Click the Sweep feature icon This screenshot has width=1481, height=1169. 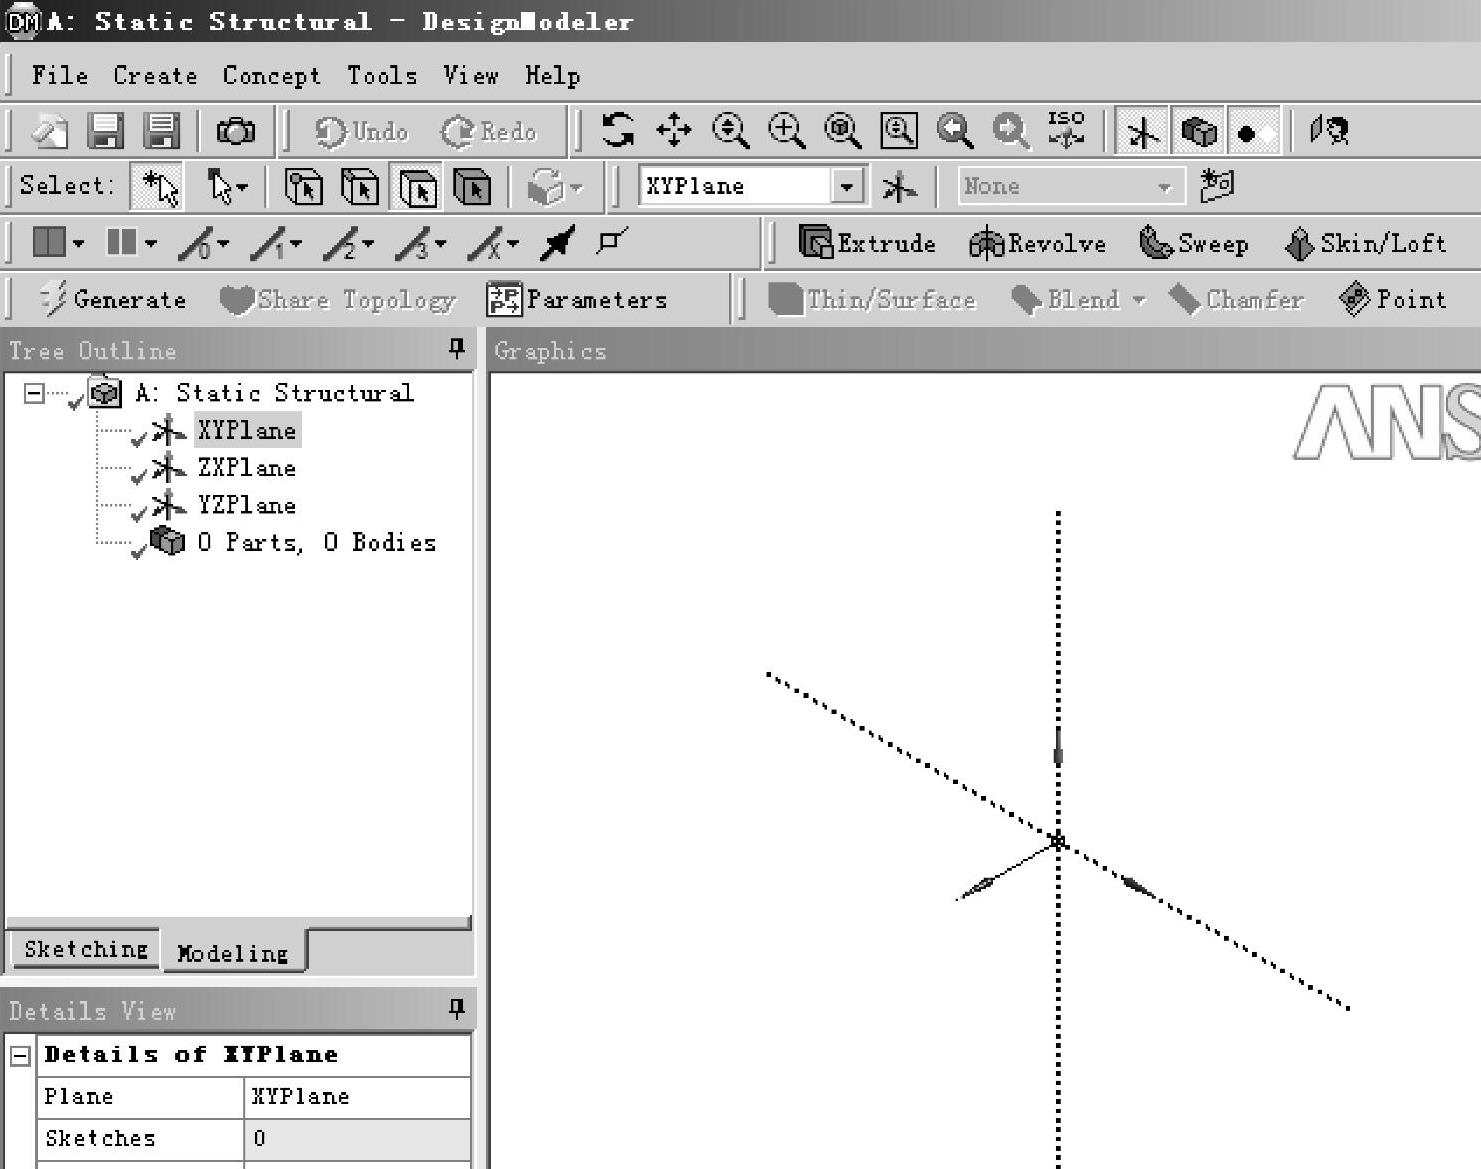[x=1156, y=243]
